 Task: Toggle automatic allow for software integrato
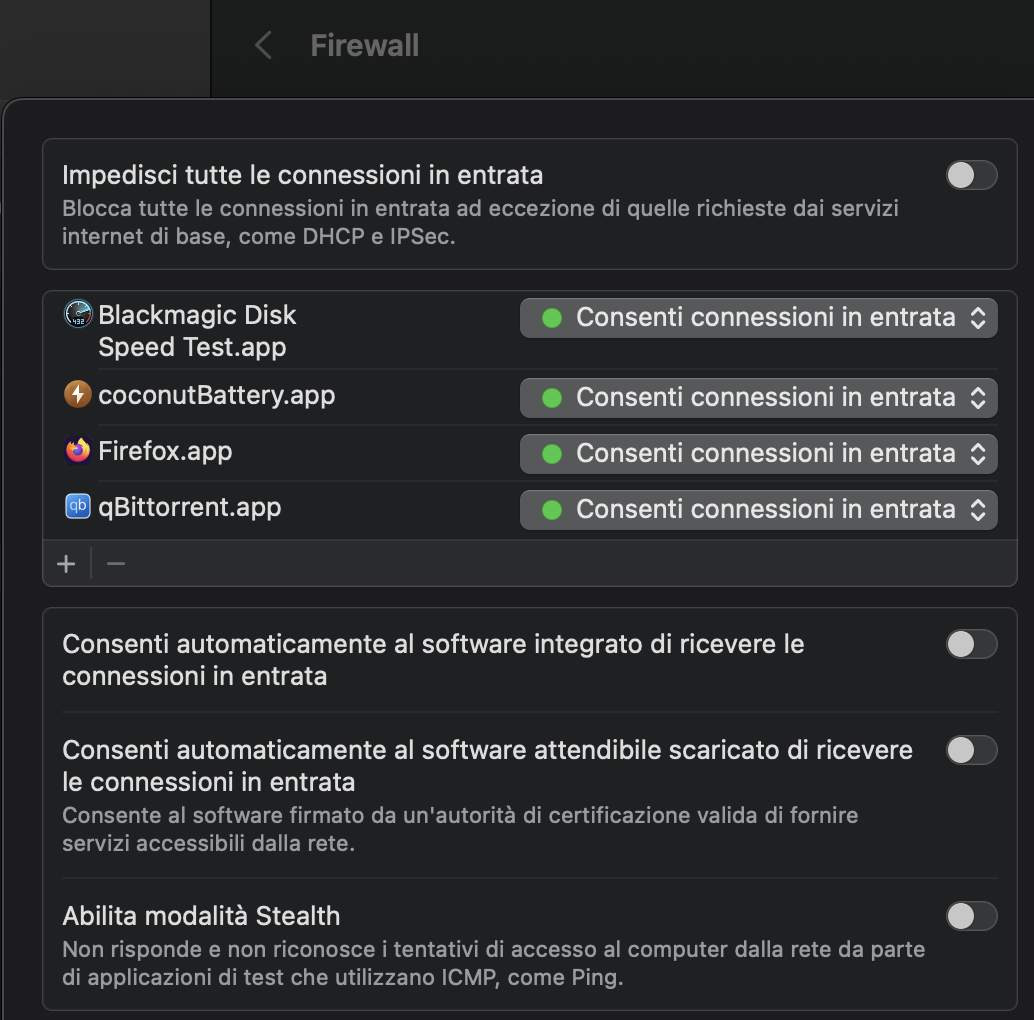pyautogui.click(x=971, y=644)
